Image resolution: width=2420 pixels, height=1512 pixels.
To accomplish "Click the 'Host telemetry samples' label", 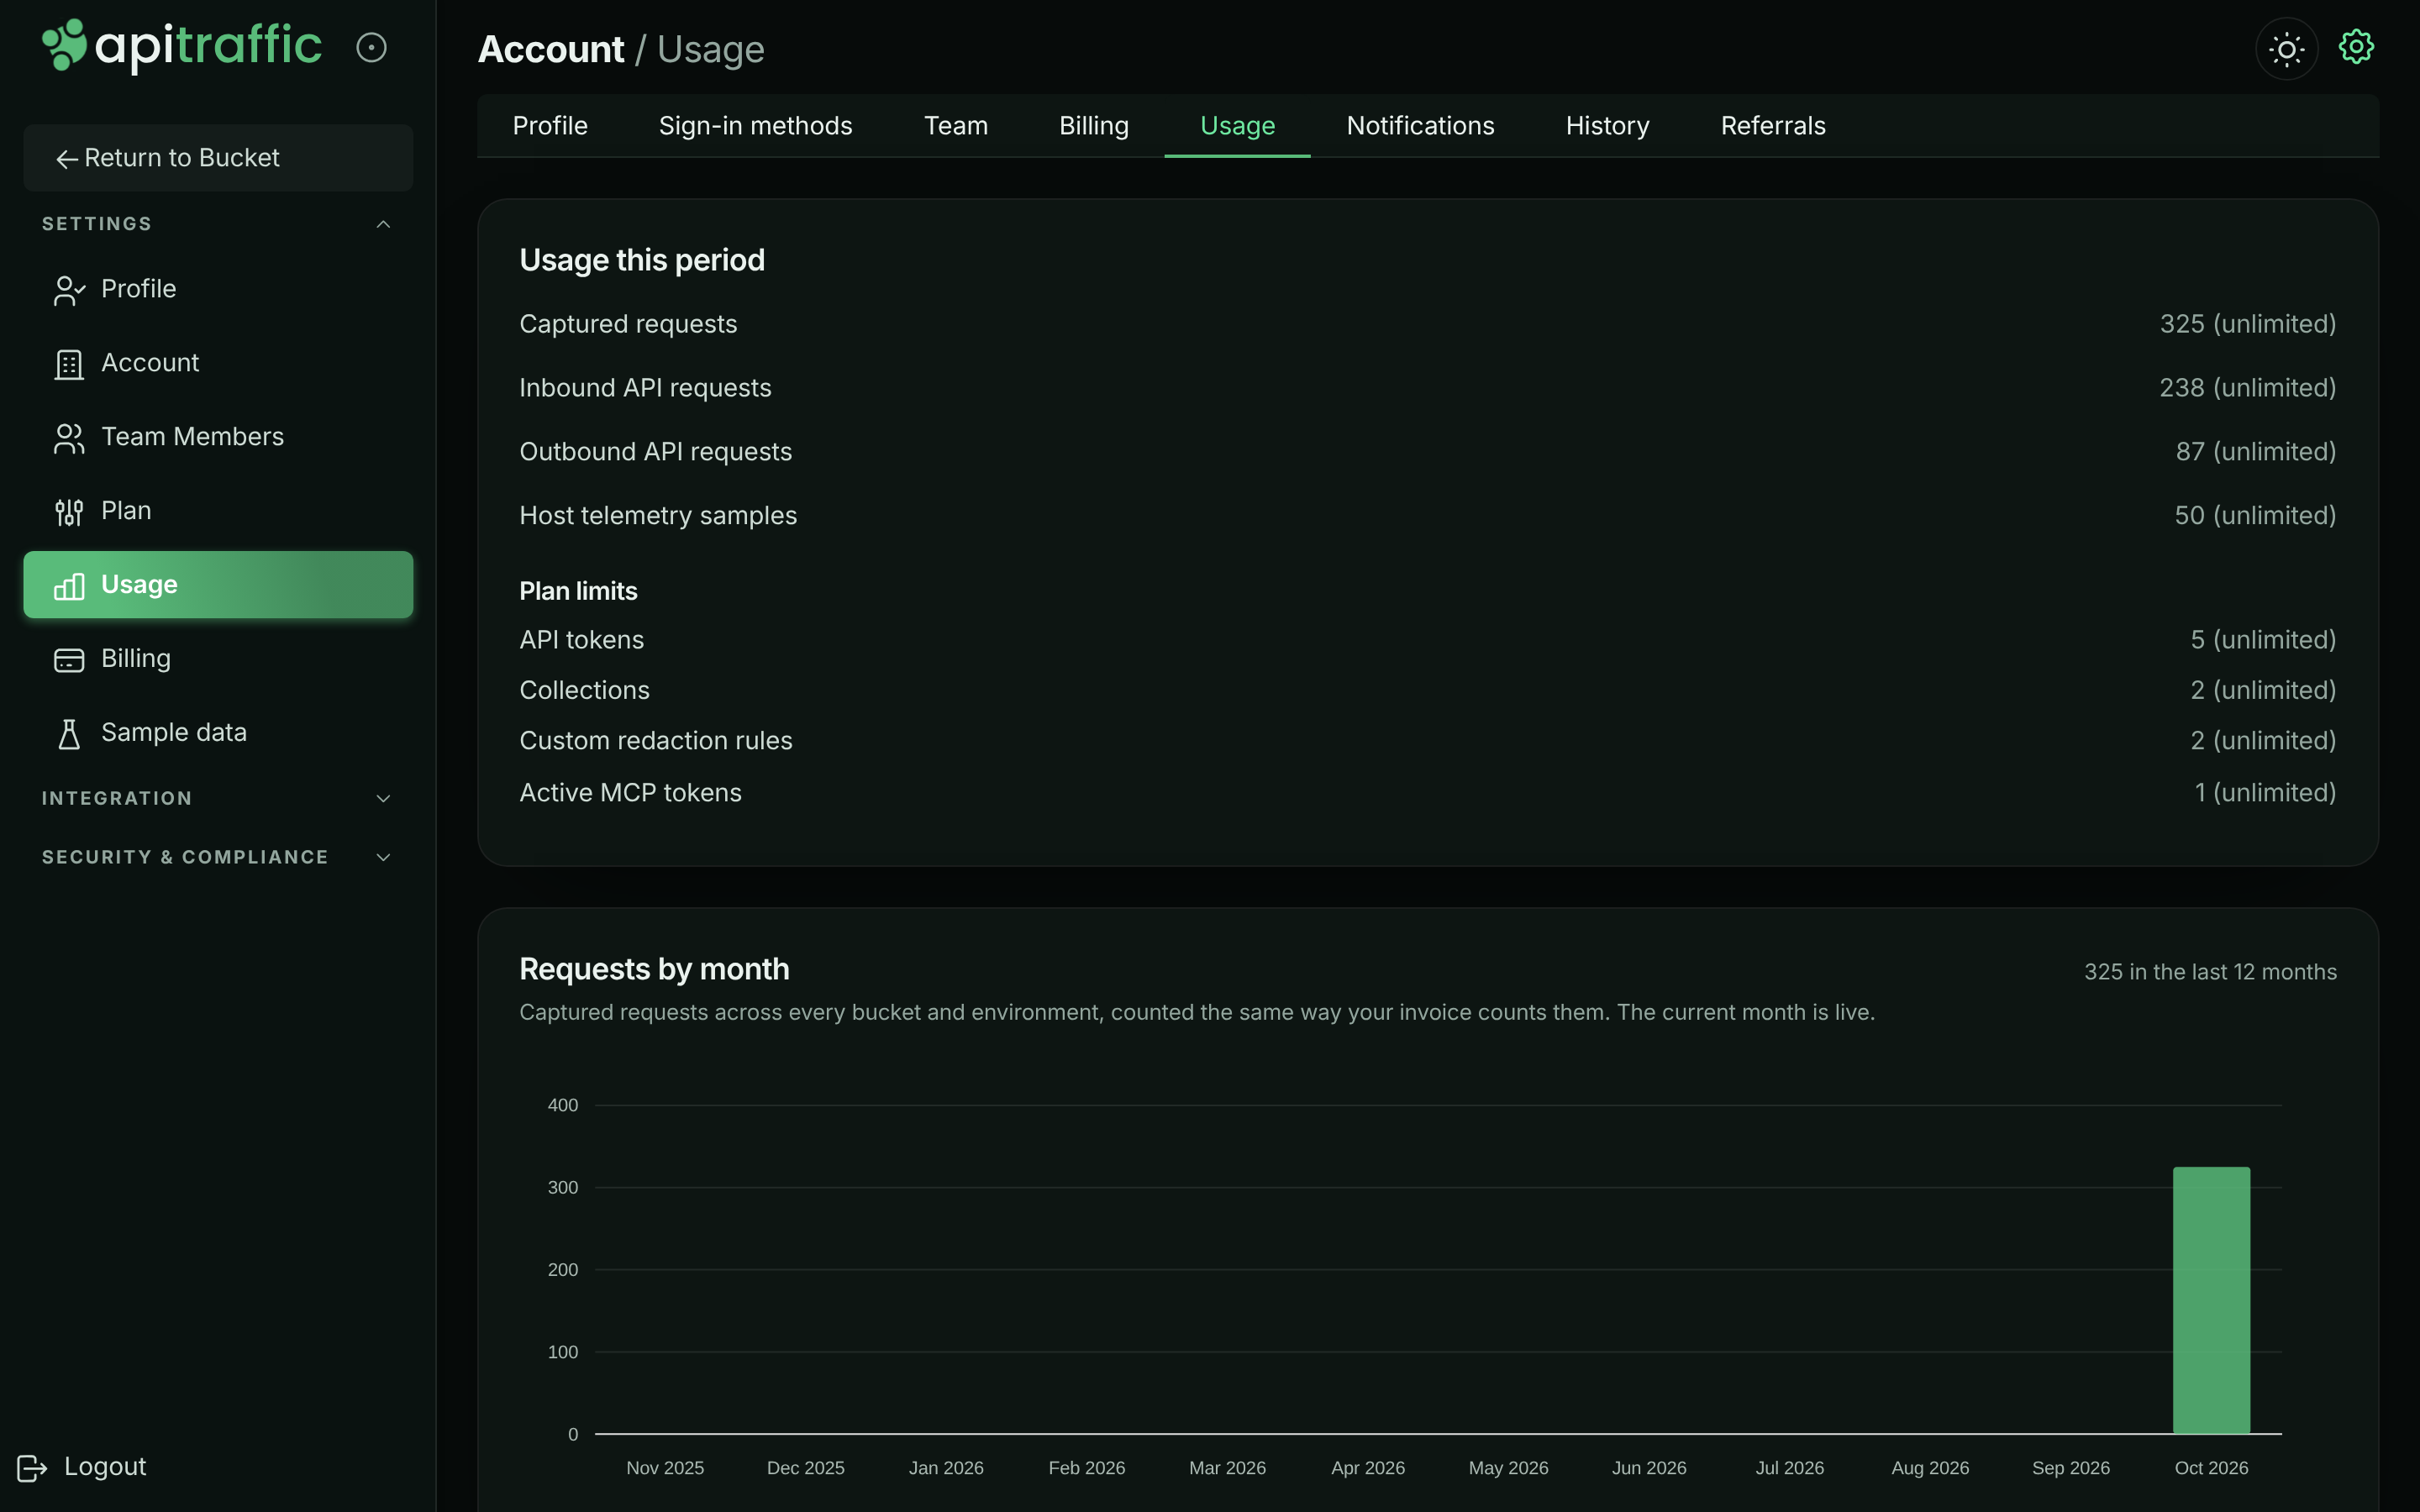I will click(658, 516).
